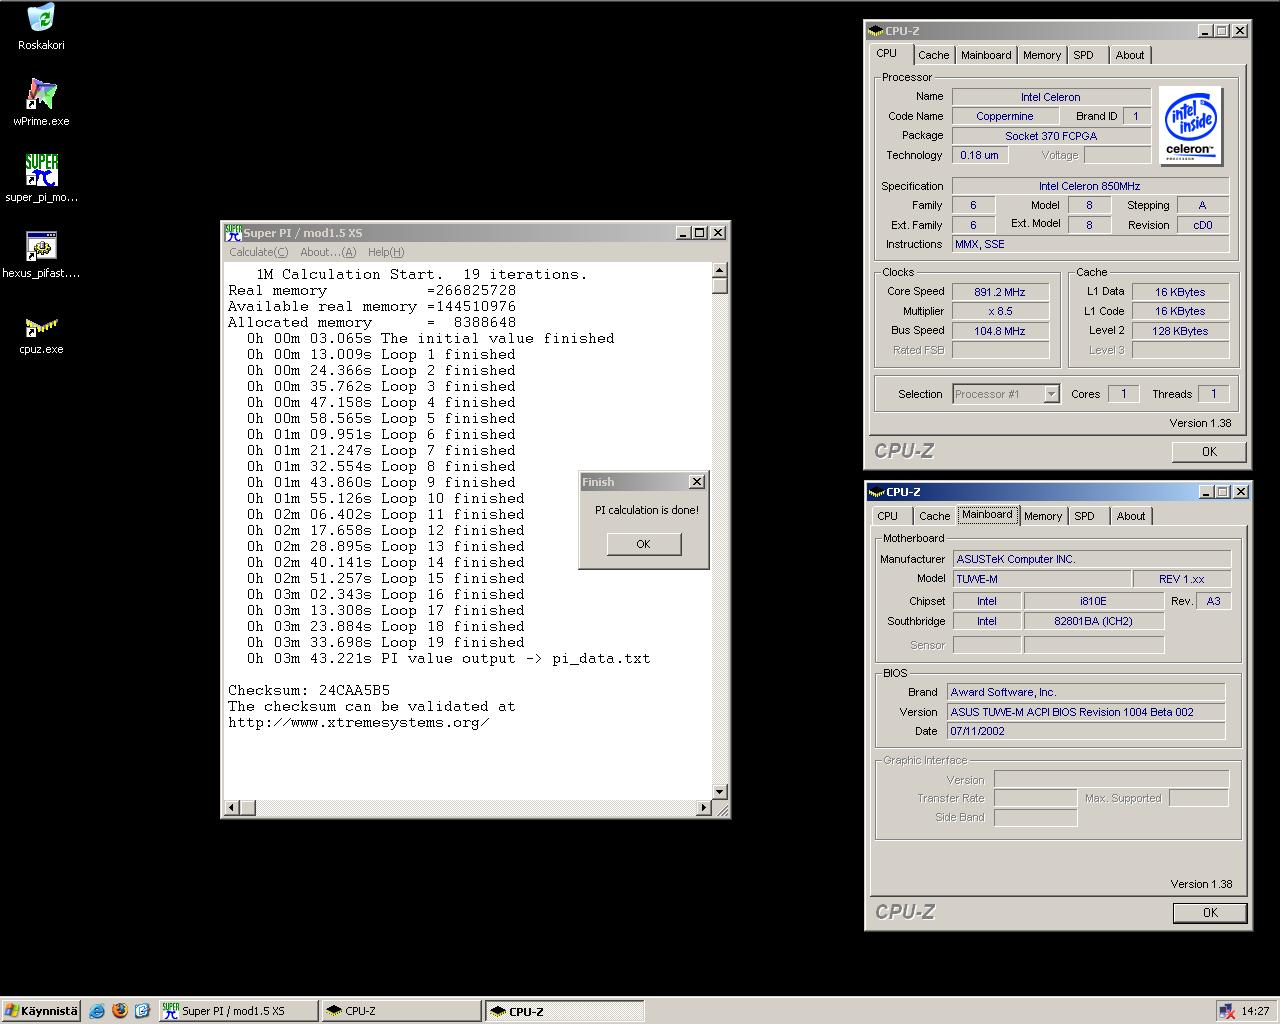Screen dimensions: 1280x1024
Task: Click the Socket 370 FCPGA package field
Action: tap(1051, 136)
